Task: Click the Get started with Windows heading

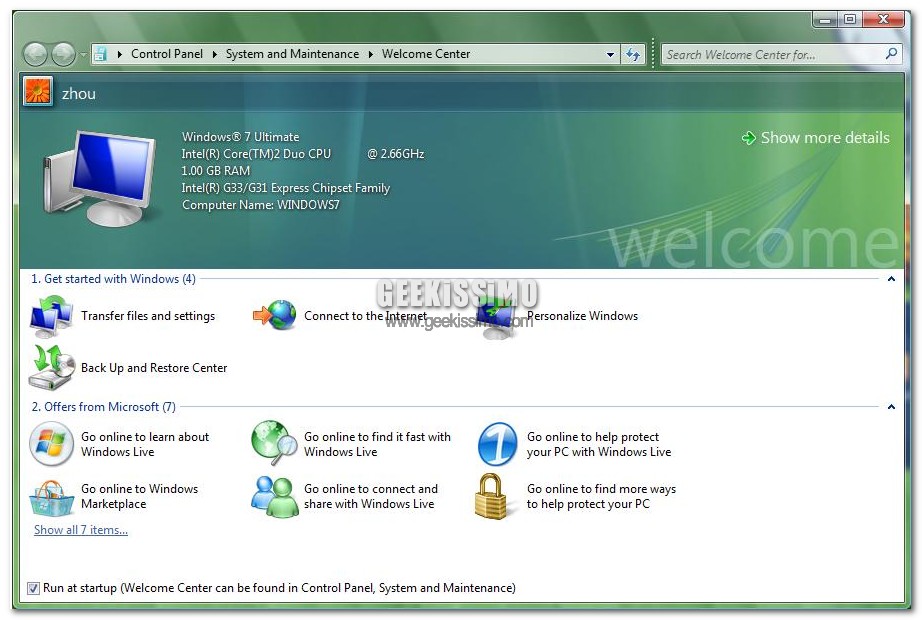Action: tap(113, 279)
